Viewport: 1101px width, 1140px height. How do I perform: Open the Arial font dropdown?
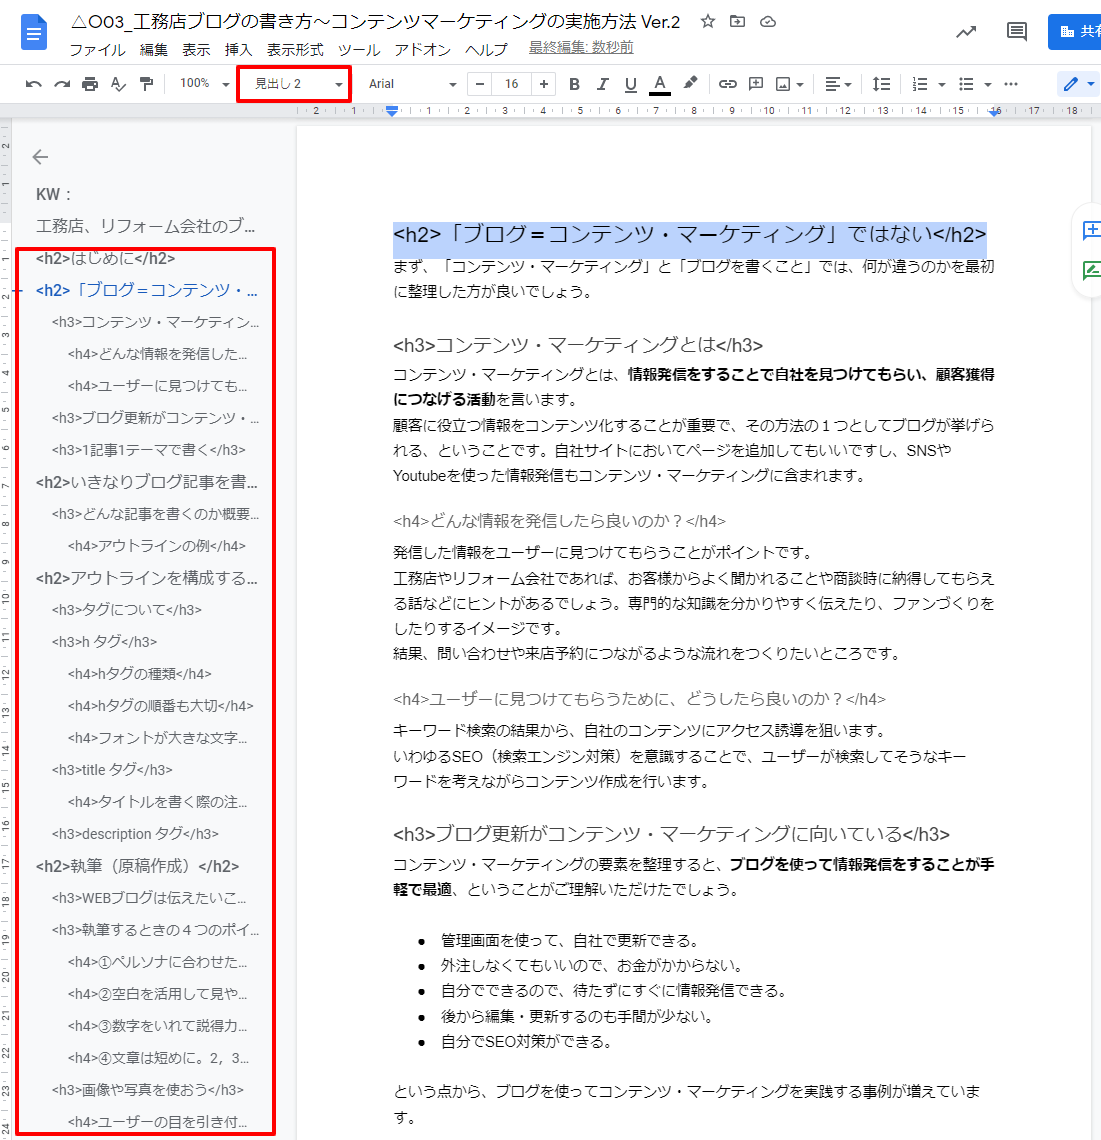tap(411, 84)
